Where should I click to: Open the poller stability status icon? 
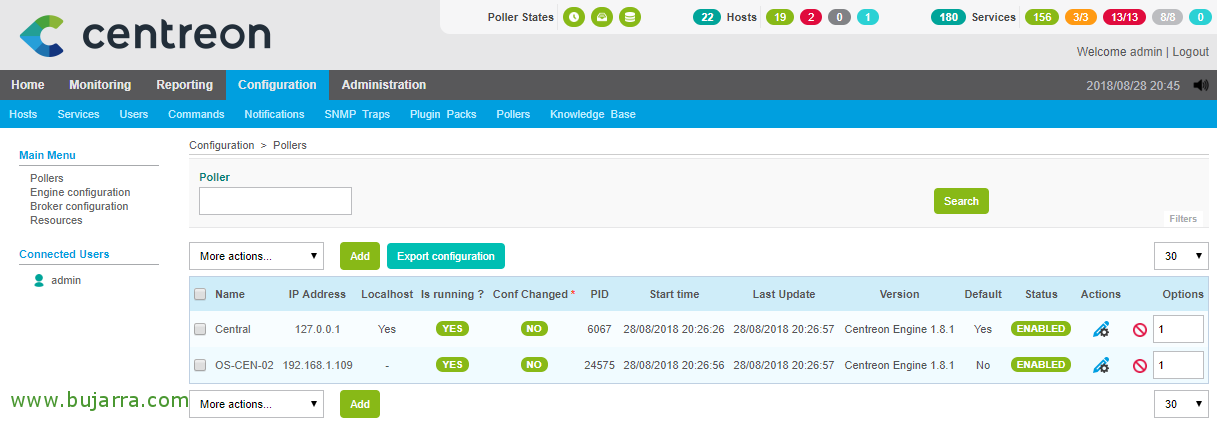point(601,17)
